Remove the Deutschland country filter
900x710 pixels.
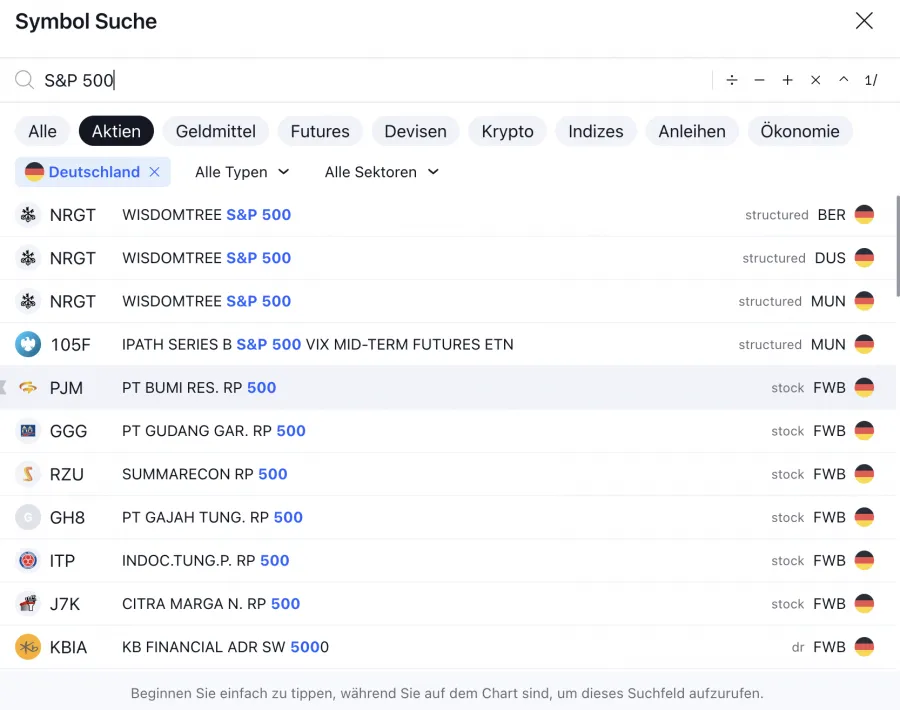click(x=154, y=172)
